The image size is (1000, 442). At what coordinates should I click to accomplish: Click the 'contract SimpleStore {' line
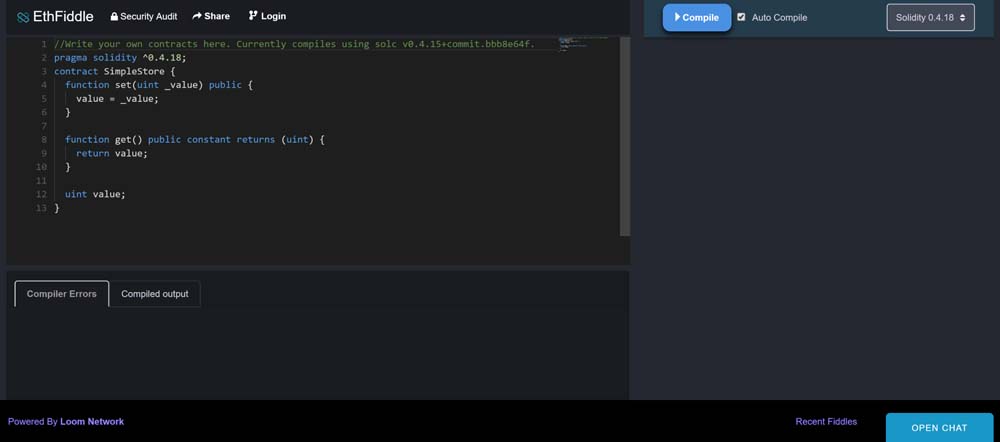(115, 71)
